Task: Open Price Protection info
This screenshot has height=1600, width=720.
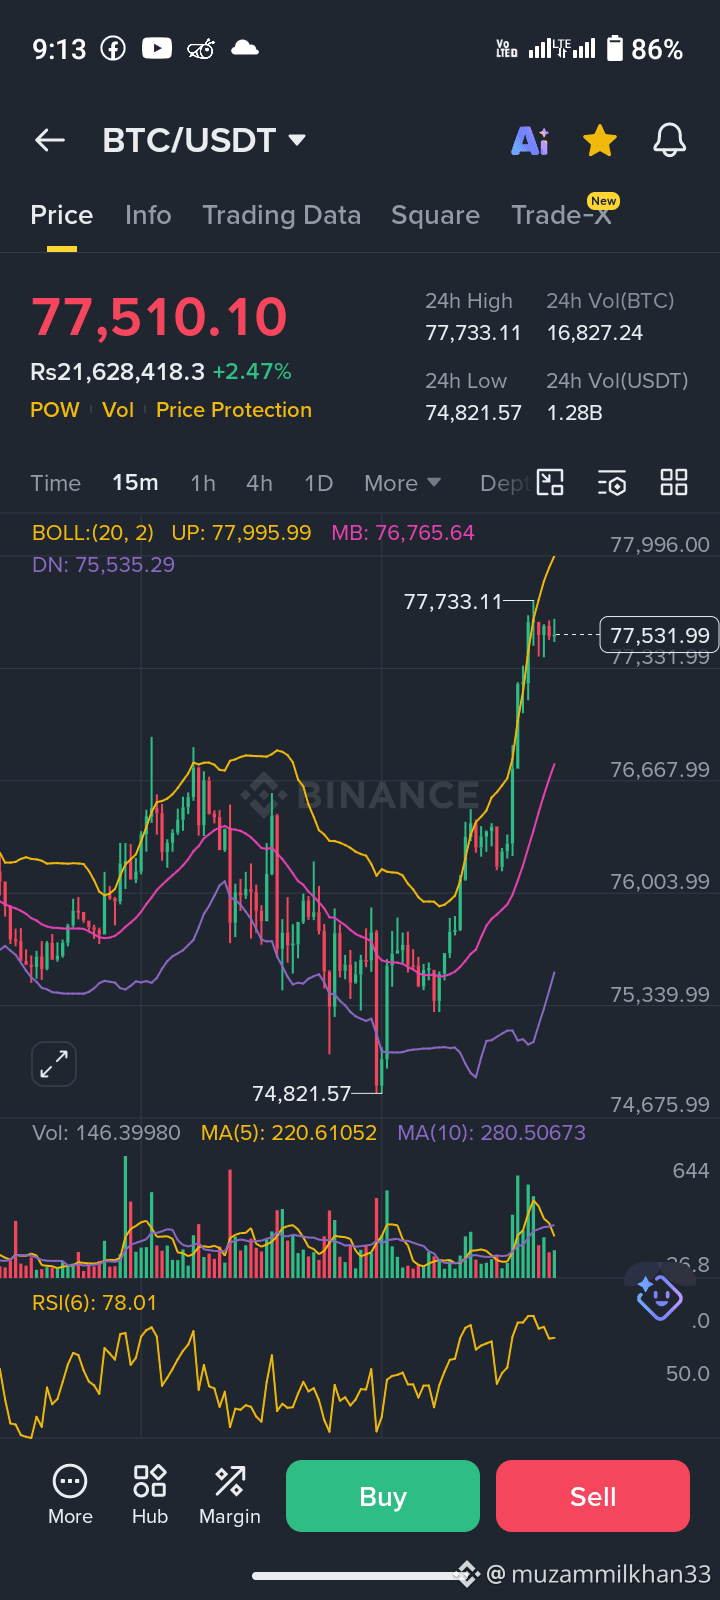Action: [x=234, y=410]
